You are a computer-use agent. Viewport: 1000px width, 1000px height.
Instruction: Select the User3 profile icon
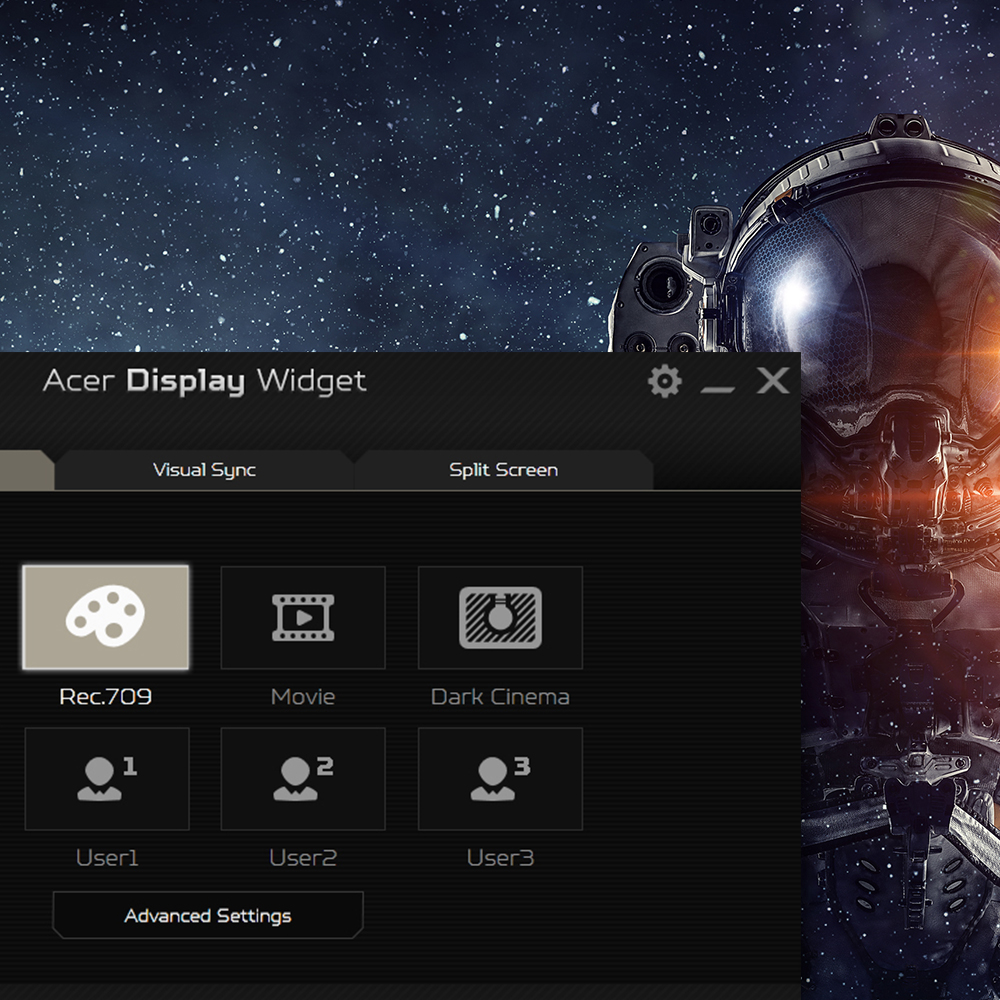click(x=500, y=779)
